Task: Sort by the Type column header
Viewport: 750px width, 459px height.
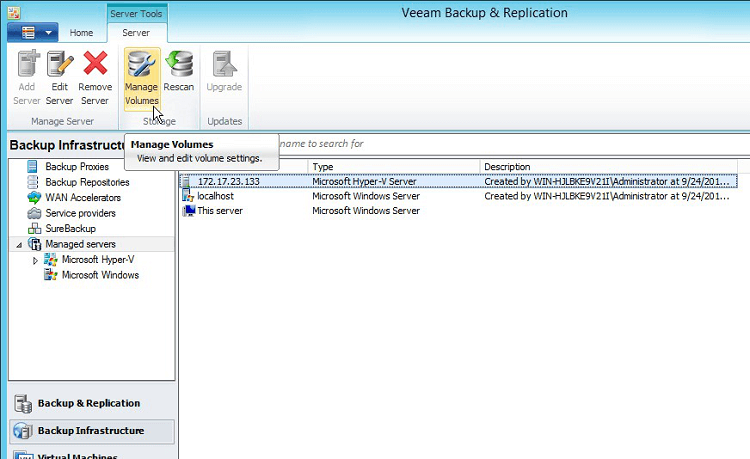Action: click(x=394, y=166)
